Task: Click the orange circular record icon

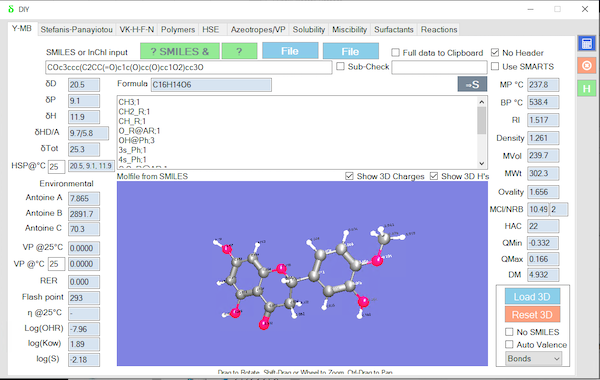Action: pos(587,66)
